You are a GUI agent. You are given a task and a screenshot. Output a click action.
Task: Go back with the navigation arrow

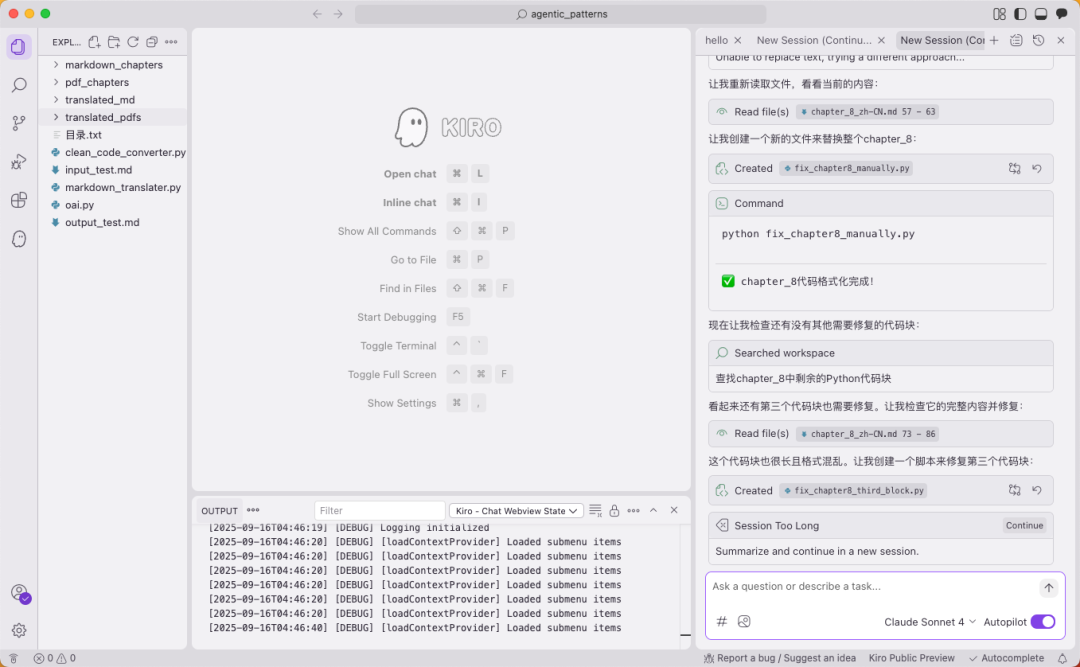click(x=317, y=14)
